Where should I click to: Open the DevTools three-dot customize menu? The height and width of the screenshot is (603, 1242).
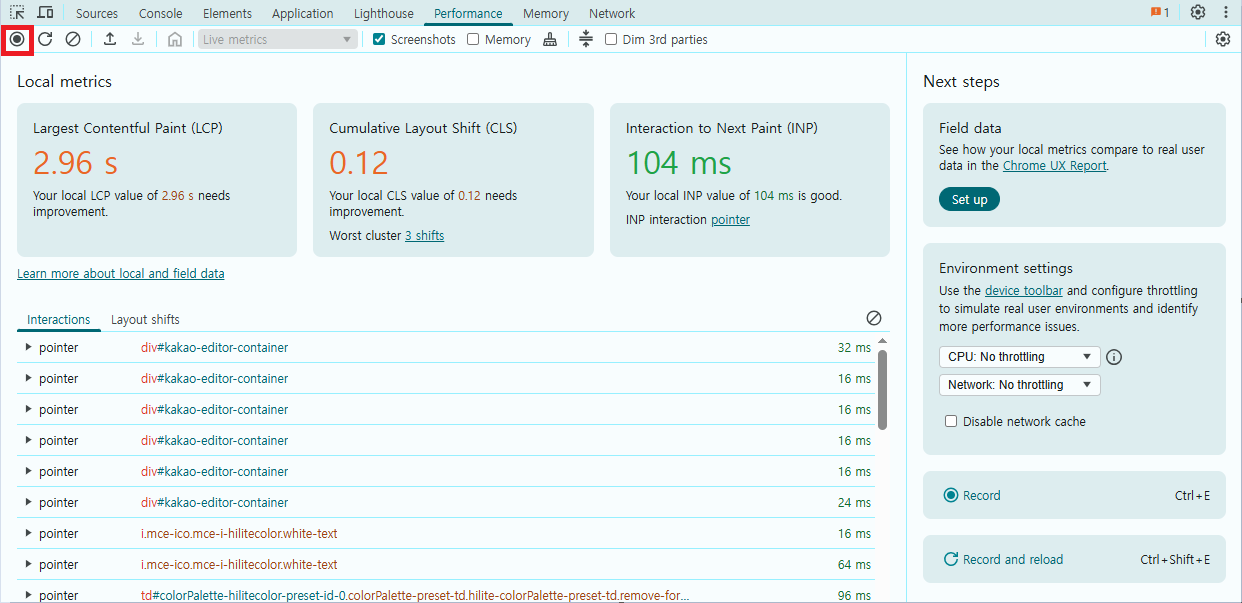[x=1226, y=12]
